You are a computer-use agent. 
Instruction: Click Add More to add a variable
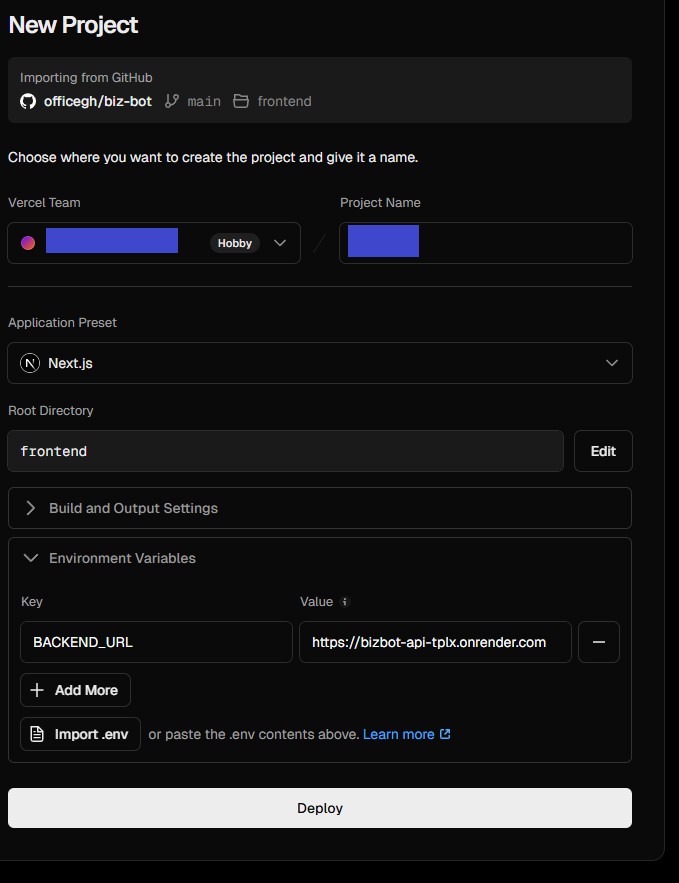[x=75, y=690]
